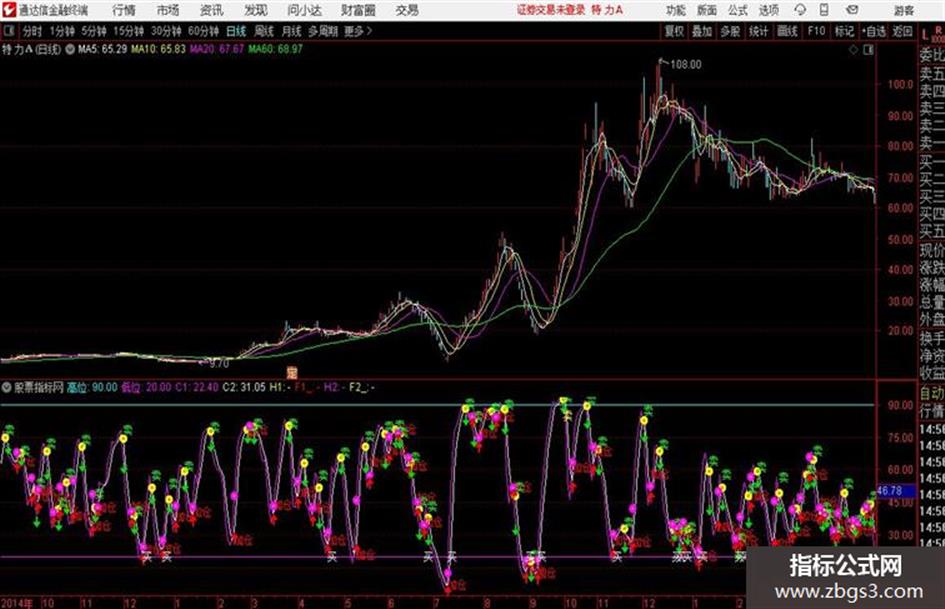
Task: Click the red 证券交易未登录 login notice
Action: pyautogui.click(x=551, y=10)
